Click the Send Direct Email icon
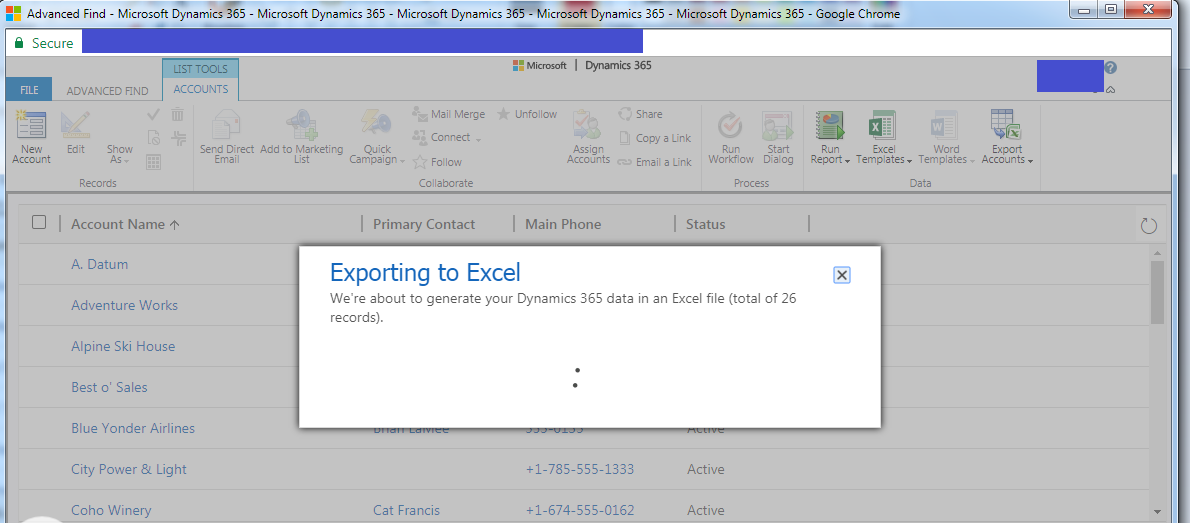 click(227, 124)
